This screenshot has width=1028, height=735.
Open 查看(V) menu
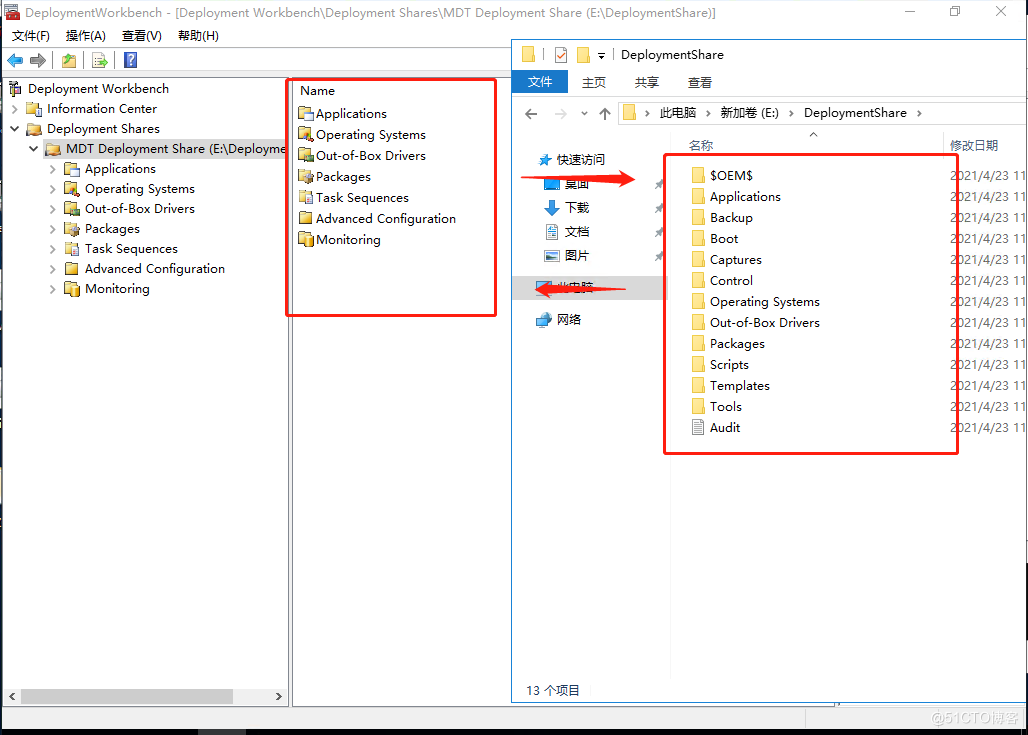click(142, 35)
